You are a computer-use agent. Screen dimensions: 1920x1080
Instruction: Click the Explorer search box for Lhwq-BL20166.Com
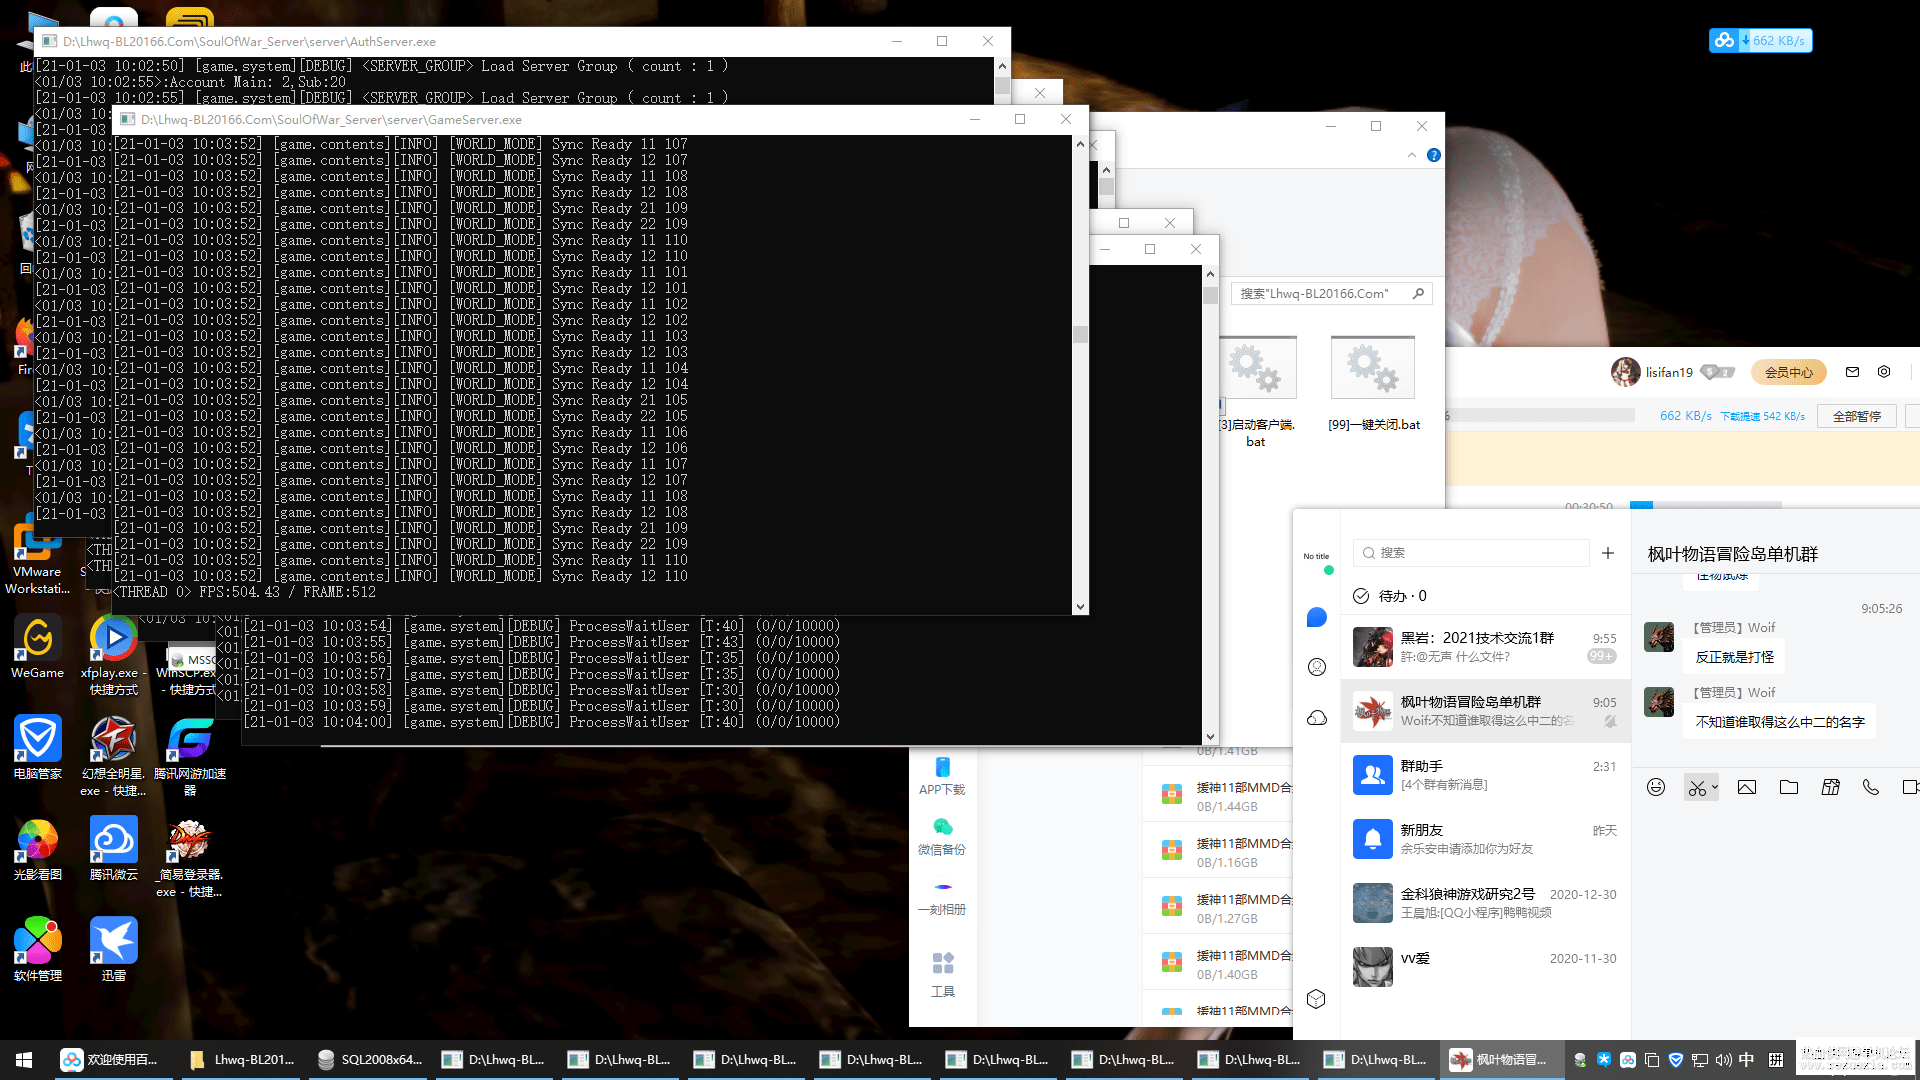(x=1330, y=294)
